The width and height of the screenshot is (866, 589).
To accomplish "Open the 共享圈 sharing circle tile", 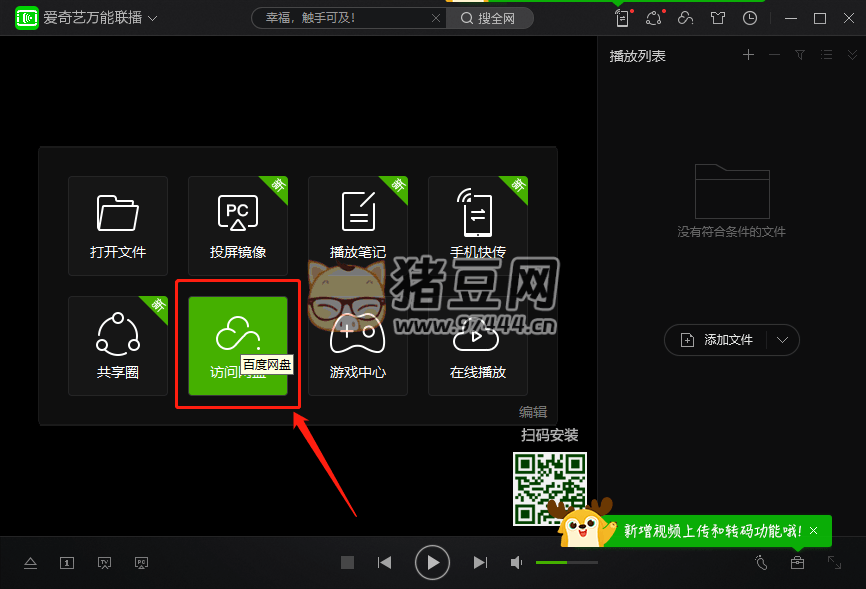I will [x=118, y=345].
